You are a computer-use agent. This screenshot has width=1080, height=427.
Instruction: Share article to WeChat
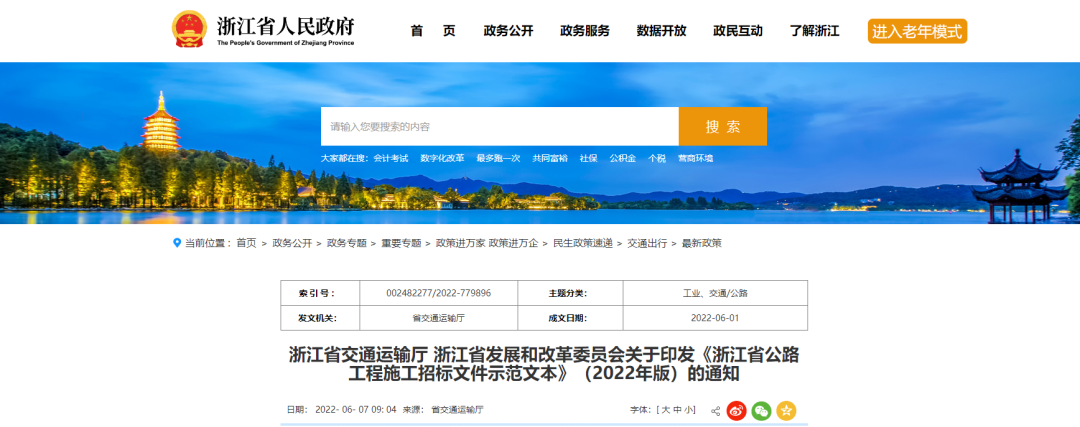761,410
